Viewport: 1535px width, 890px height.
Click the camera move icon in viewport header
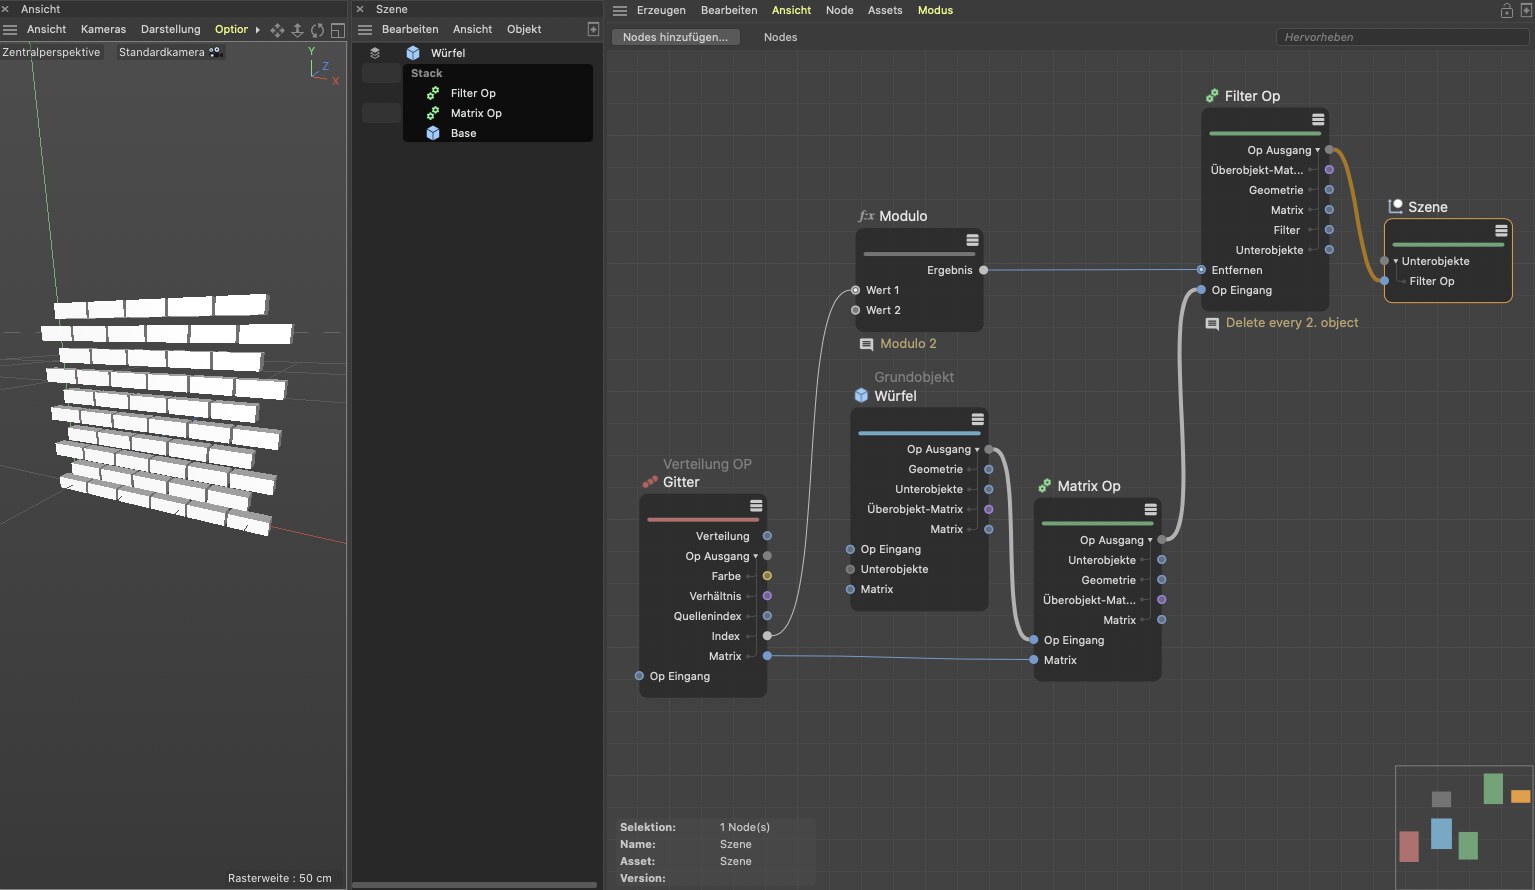point(277,30)
